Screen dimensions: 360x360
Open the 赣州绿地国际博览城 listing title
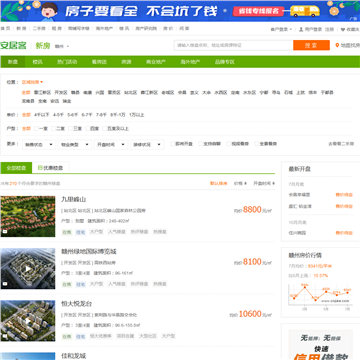tap(89, 252)
